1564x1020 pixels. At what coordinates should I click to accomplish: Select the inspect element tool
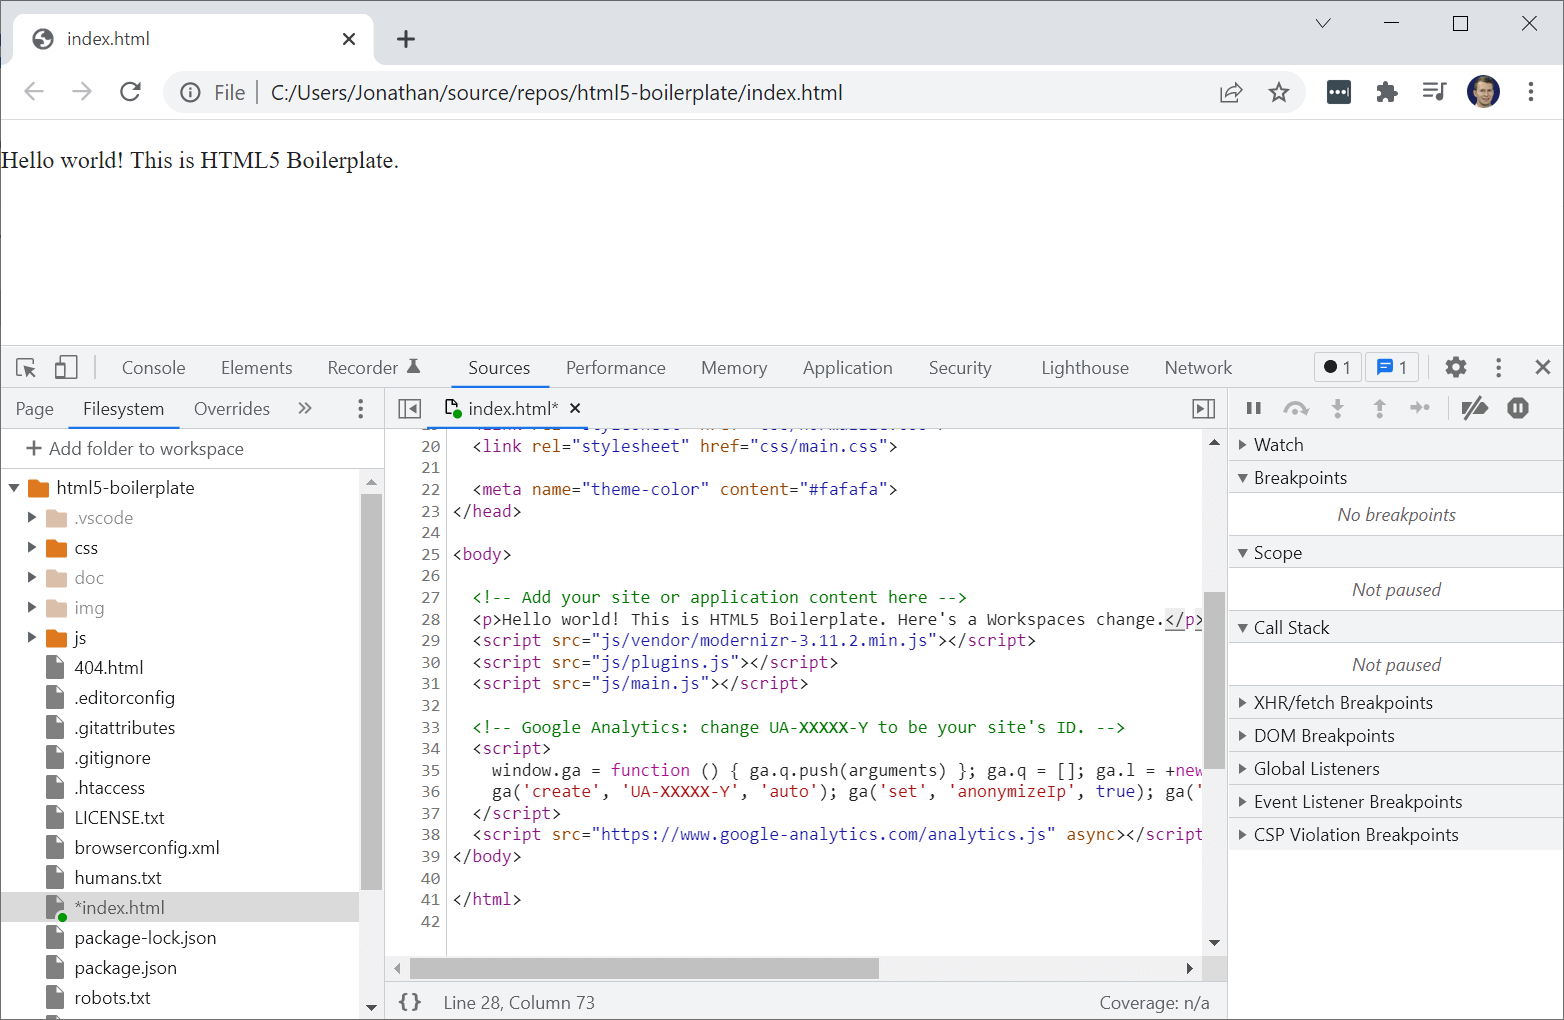pos(26,367)
